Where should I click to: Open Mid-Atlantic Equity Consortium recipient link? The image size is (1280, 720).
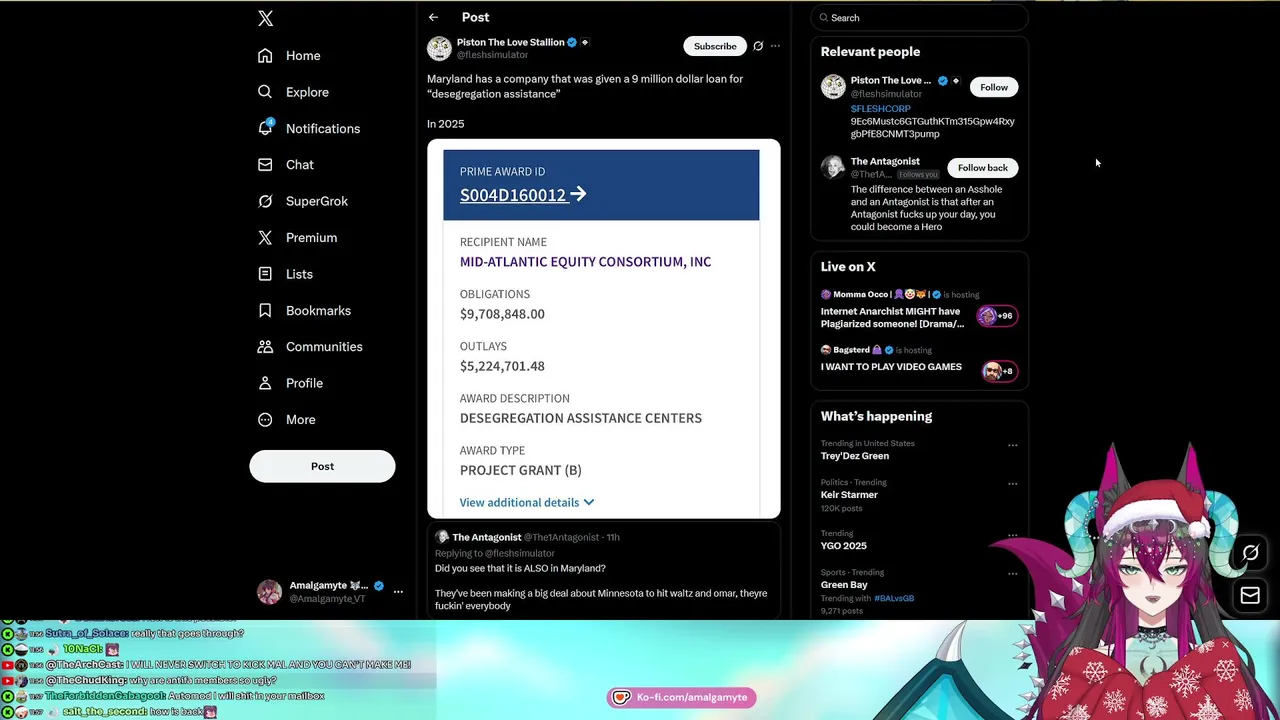pyautogui.click(x=585, y=262)
